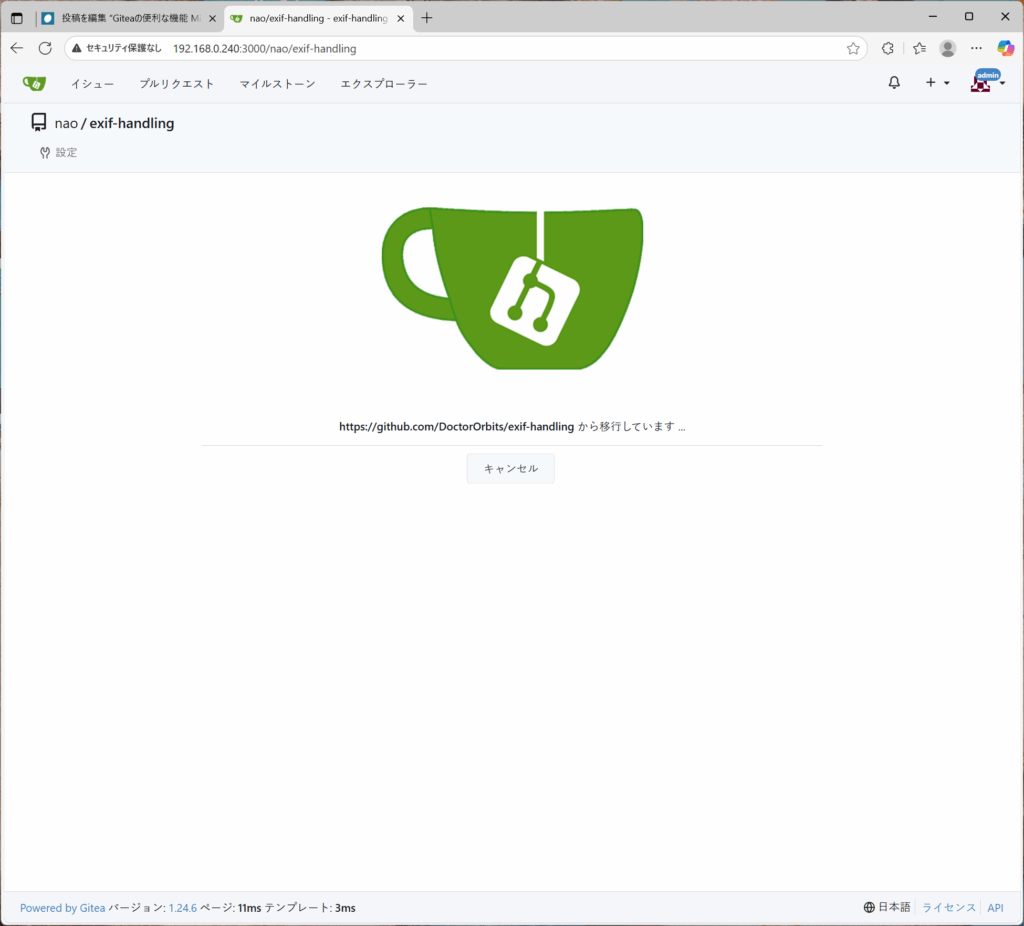The image size is (1024, 926).
Task: Go to プルリクエスト page
Action: tap(177, 84)
